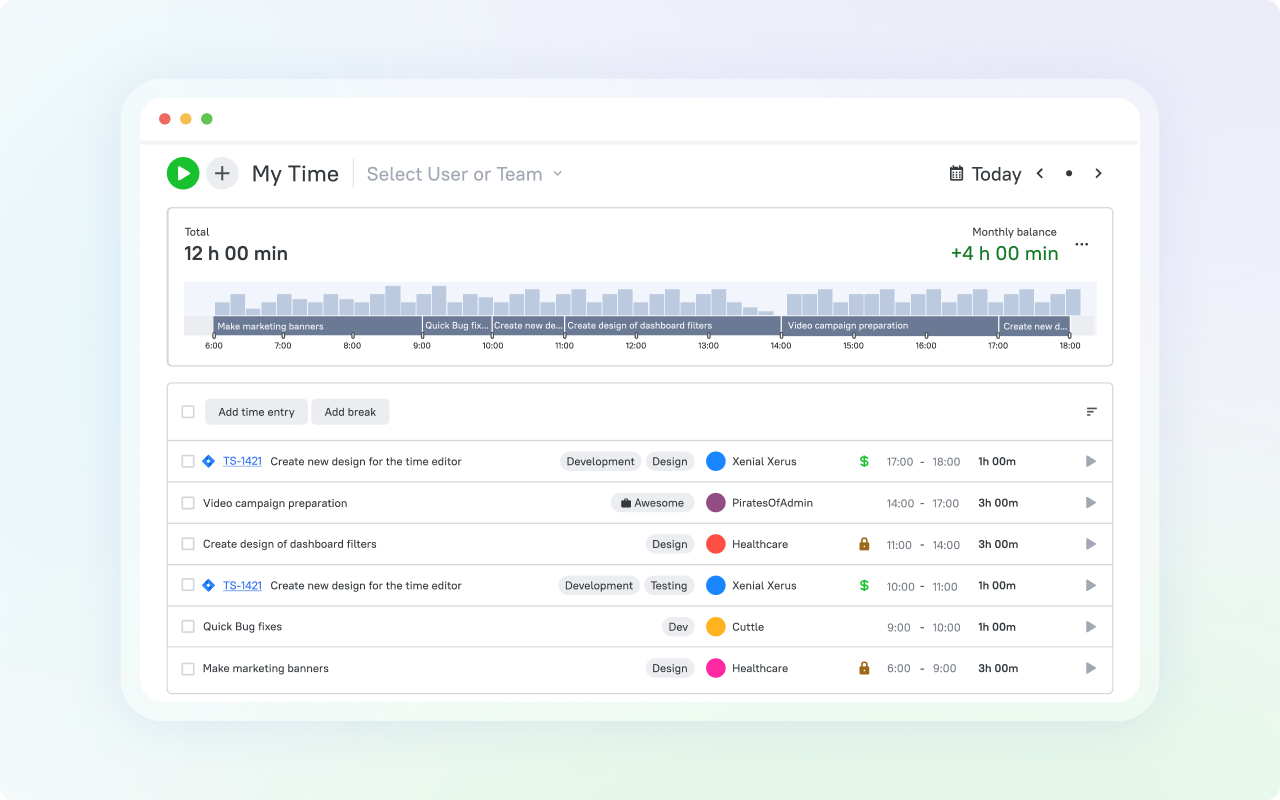This screenshot has height=800, width=1280.
Task: Open the three-dot menu beside Monthly balance
Action: tap(1082, 244)
